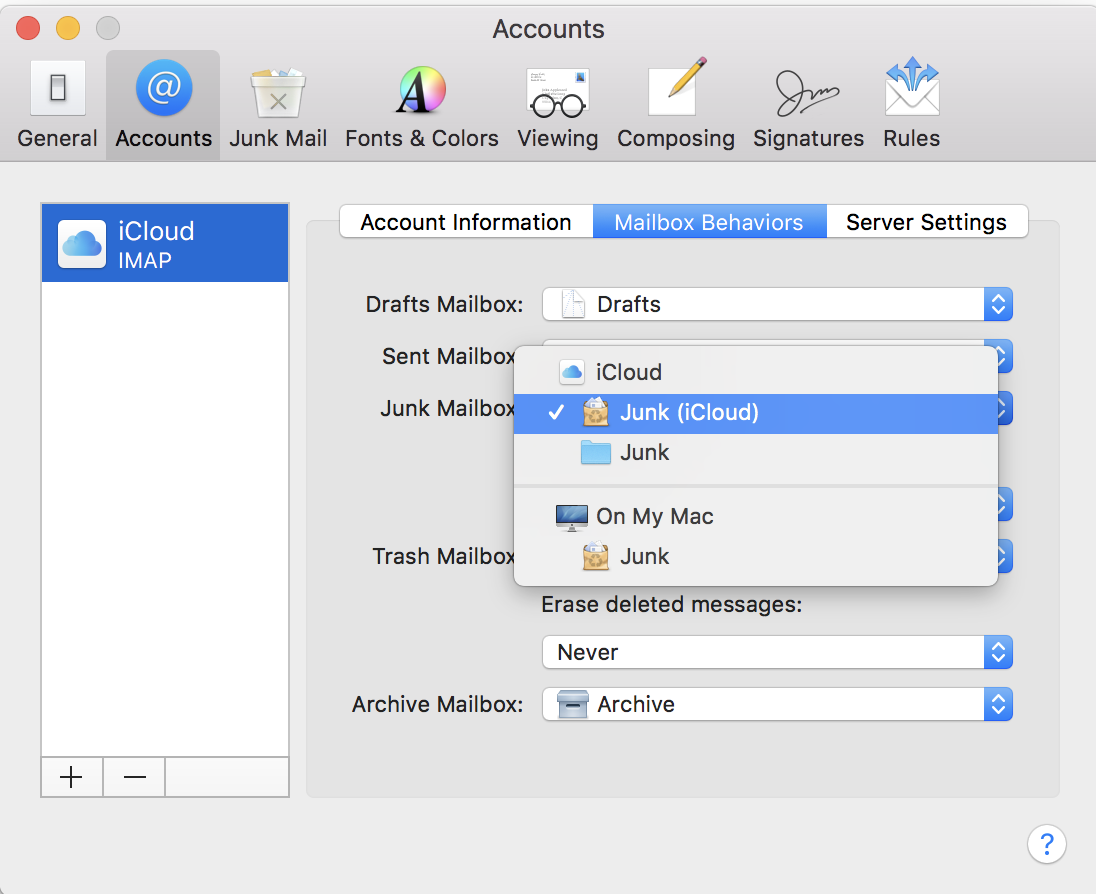Screen dimensions: 1096x894
Task: Switch to the Mailbox Behaviors tab
Action: pos(709,222)
